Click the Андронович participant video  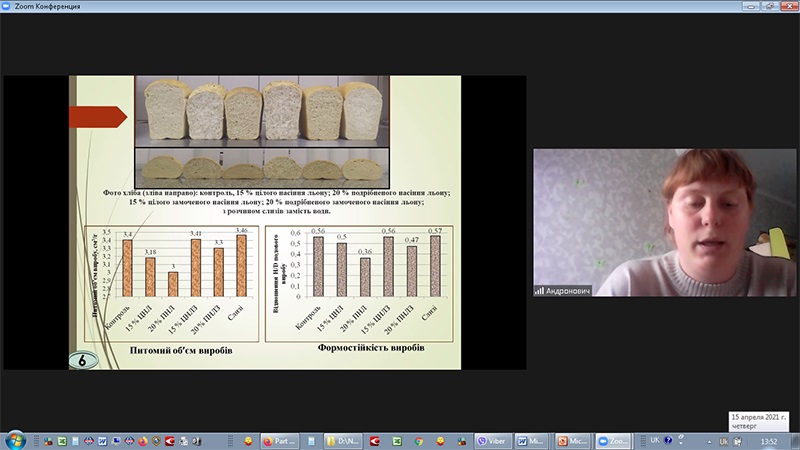point(664,222)
